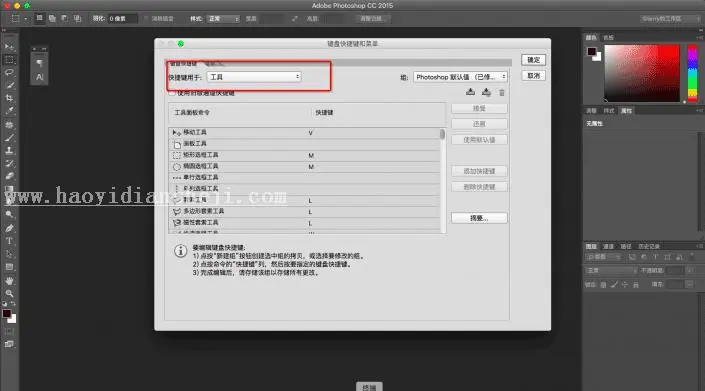This screenshot has width=705, height=391.
Task: Click the 使用默认值 button
Action: tap(479, 140)
